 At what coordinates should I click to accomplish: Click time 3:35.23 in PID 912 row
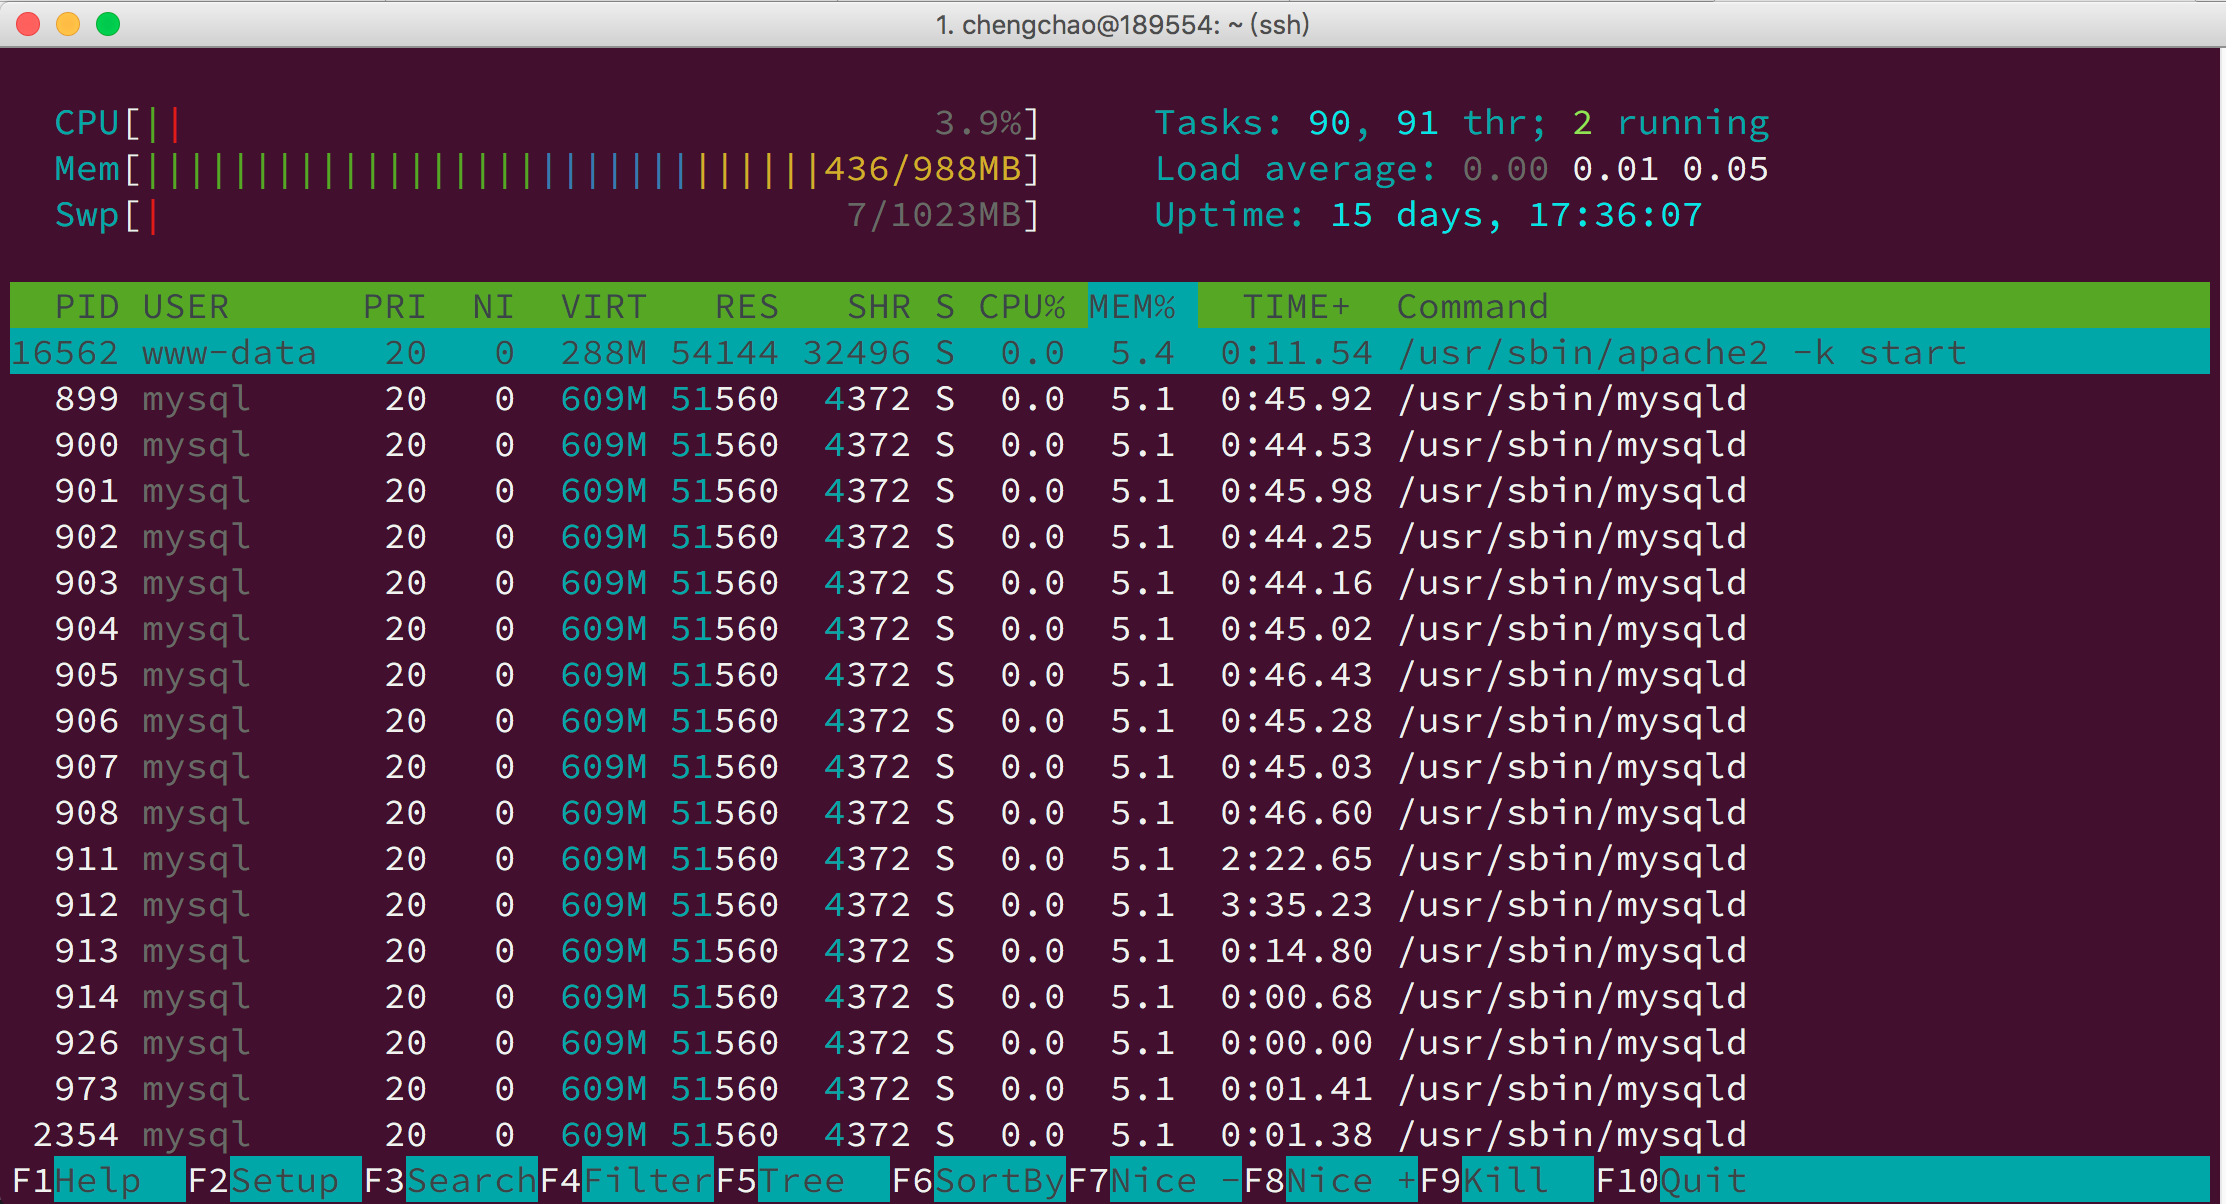(1297, 905)
